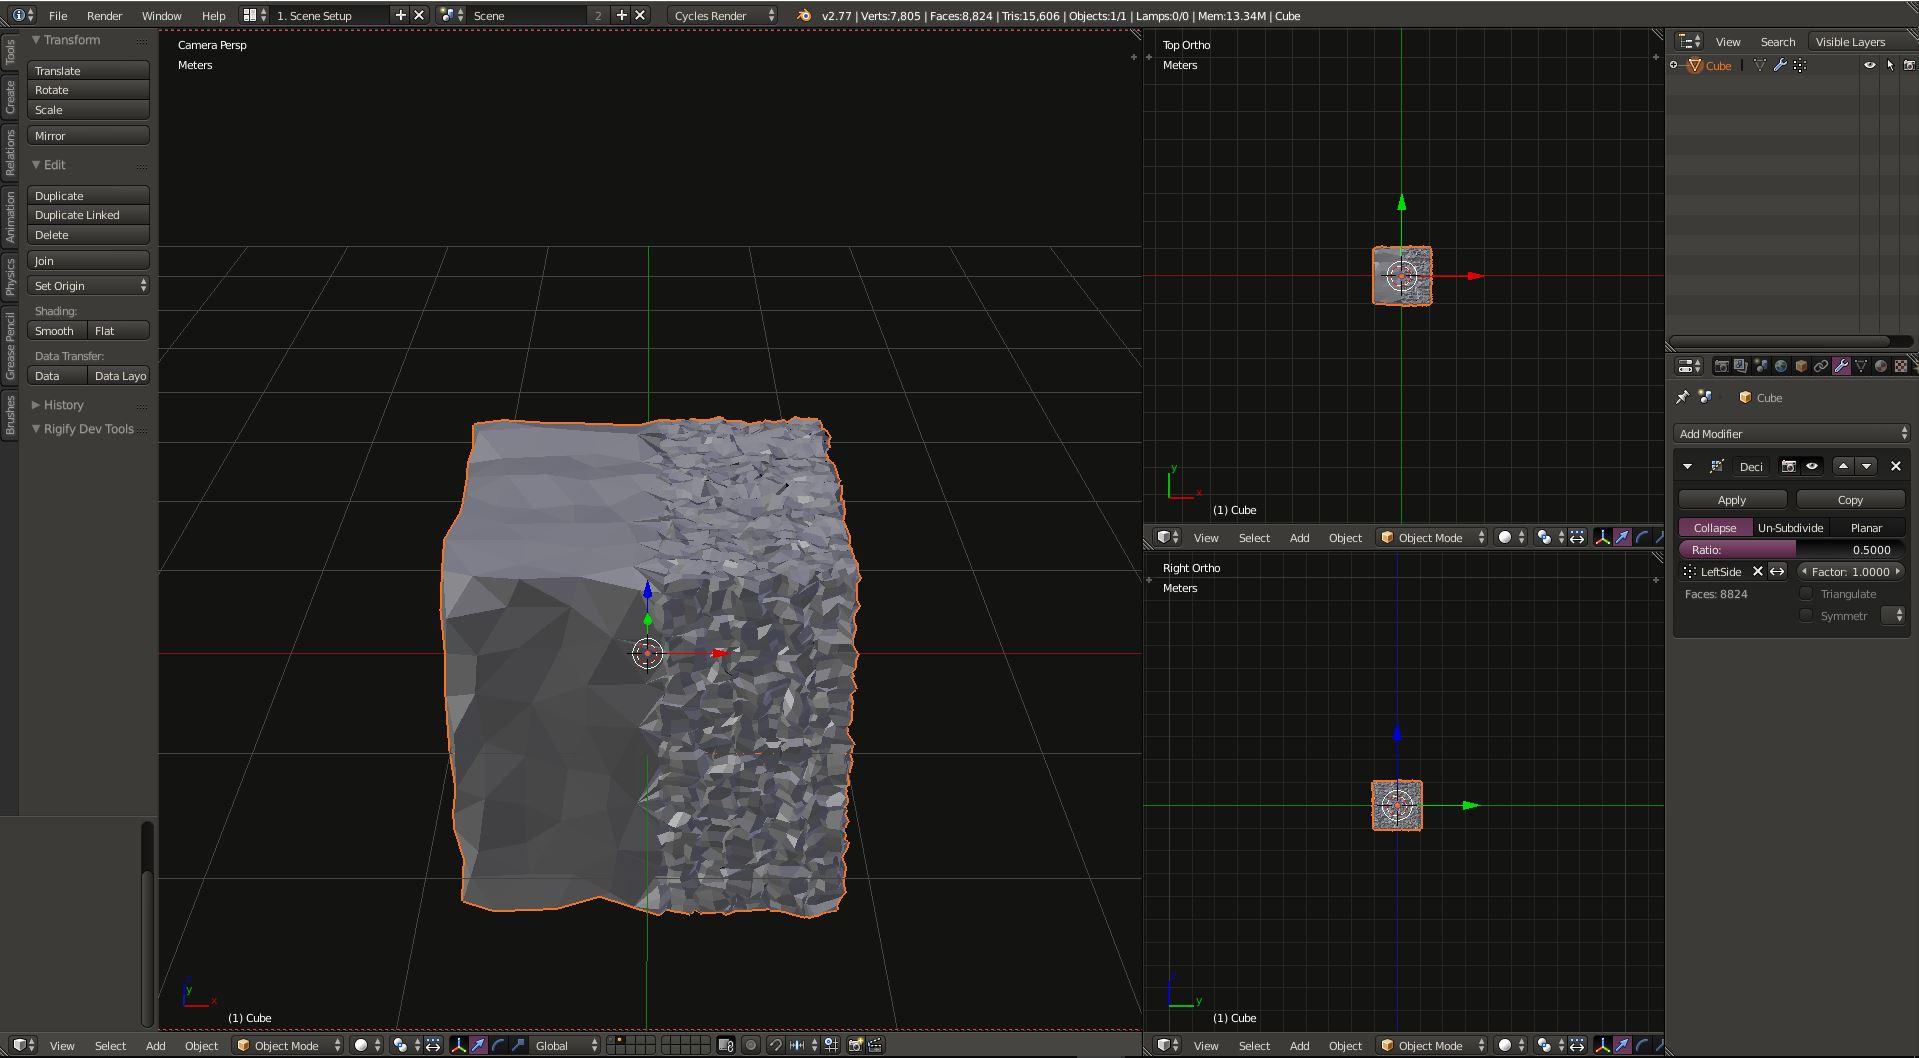Toggle Cube visibility eye in outliner
Screen dimensions: 1919x1058
point(1869,66)
